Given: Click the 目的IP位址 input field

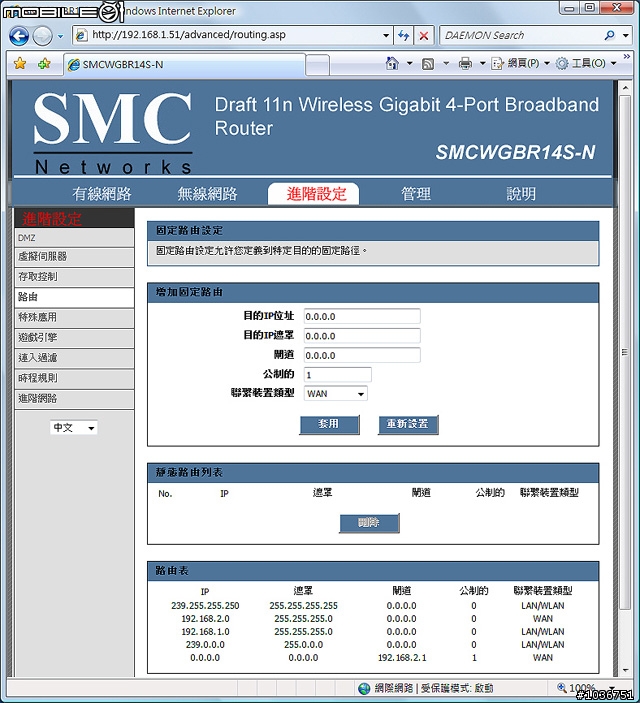Looking at the screenshot, I should pyautogui.click(x=362, y=316).
